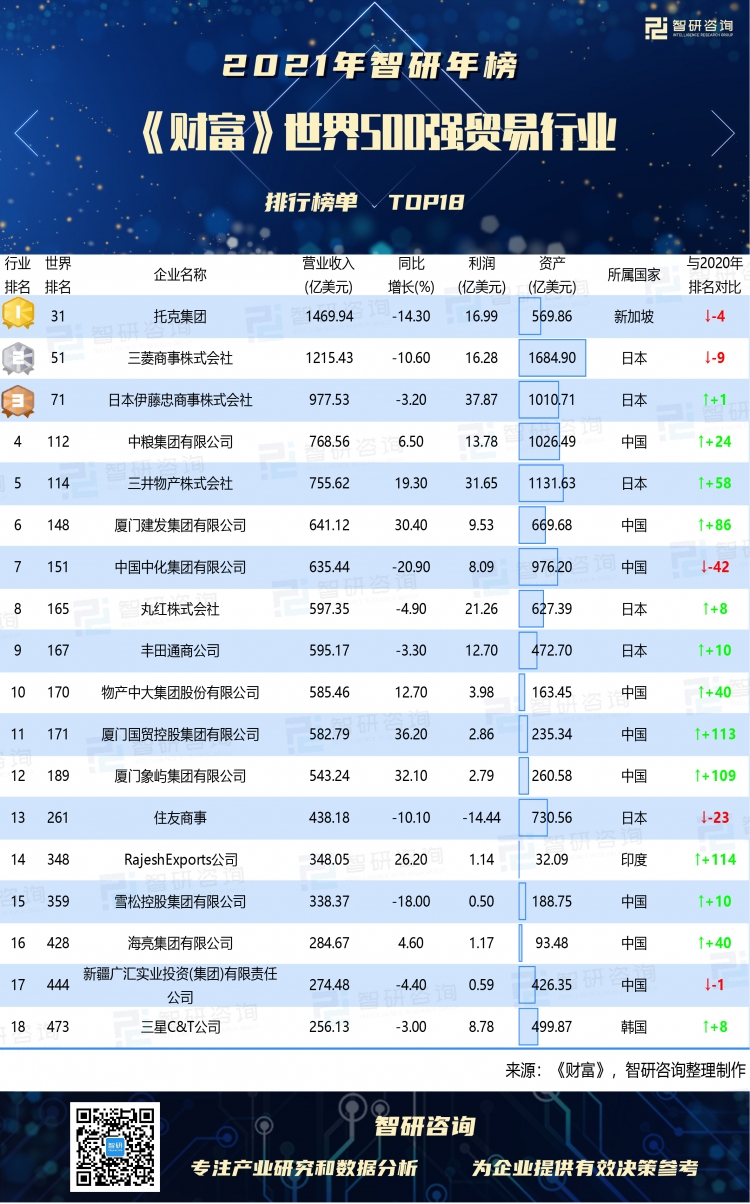Click company name 三井物产株式会社
Image resolution: width=750 pixels, height=1204 pixels.
click(180, 483)
